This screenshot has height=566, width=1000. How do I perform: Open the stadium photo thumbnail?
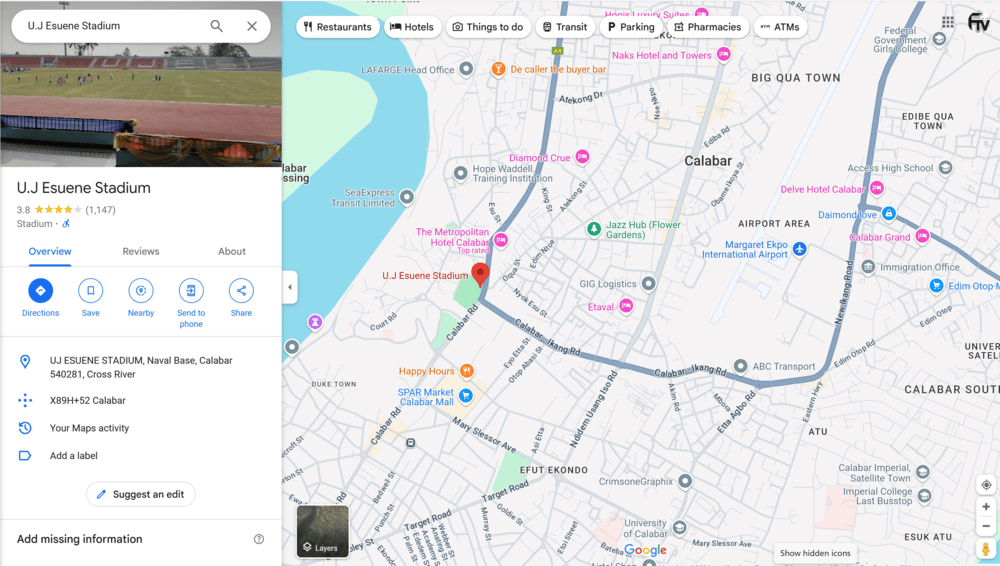pos(141,84)
